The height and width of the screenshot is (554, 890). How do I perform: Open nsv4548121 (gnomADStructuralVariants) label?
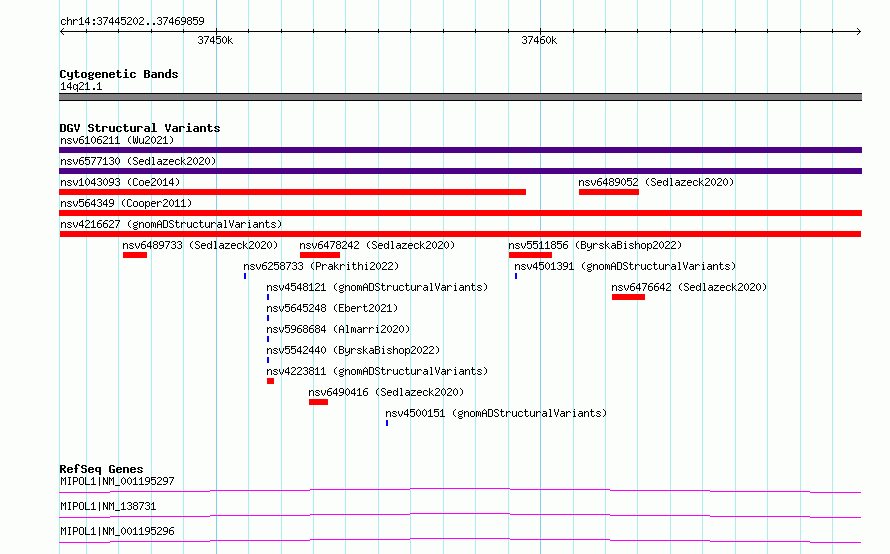377,287
